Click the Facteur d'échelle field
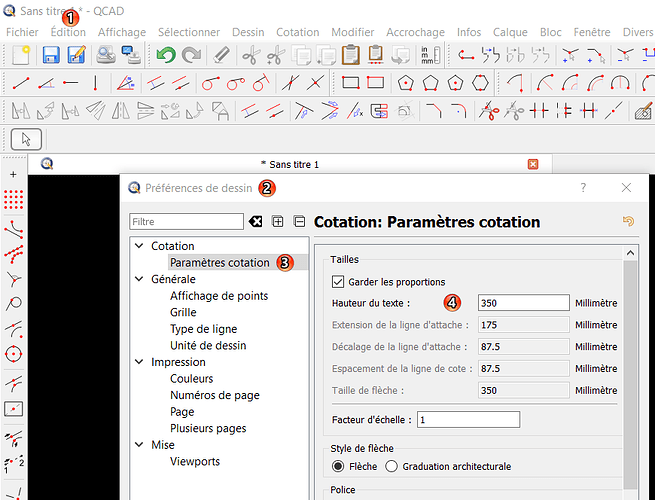The width and height of the screenshot is (655, 500). (468, 419)
